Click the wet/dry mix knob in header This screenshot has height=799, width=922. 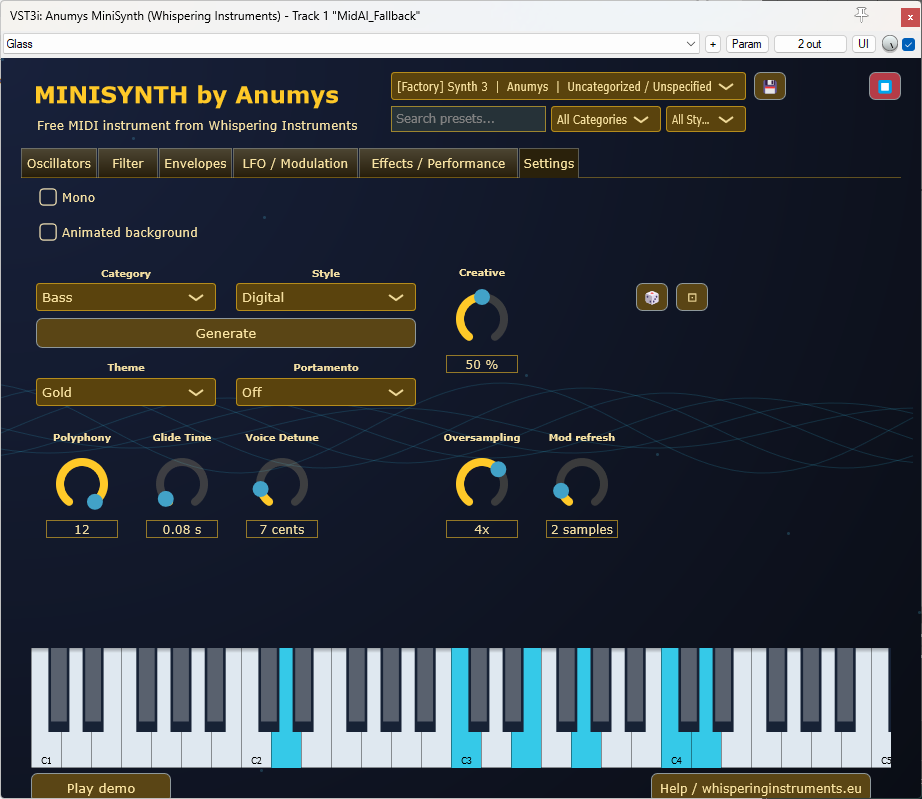890,44
